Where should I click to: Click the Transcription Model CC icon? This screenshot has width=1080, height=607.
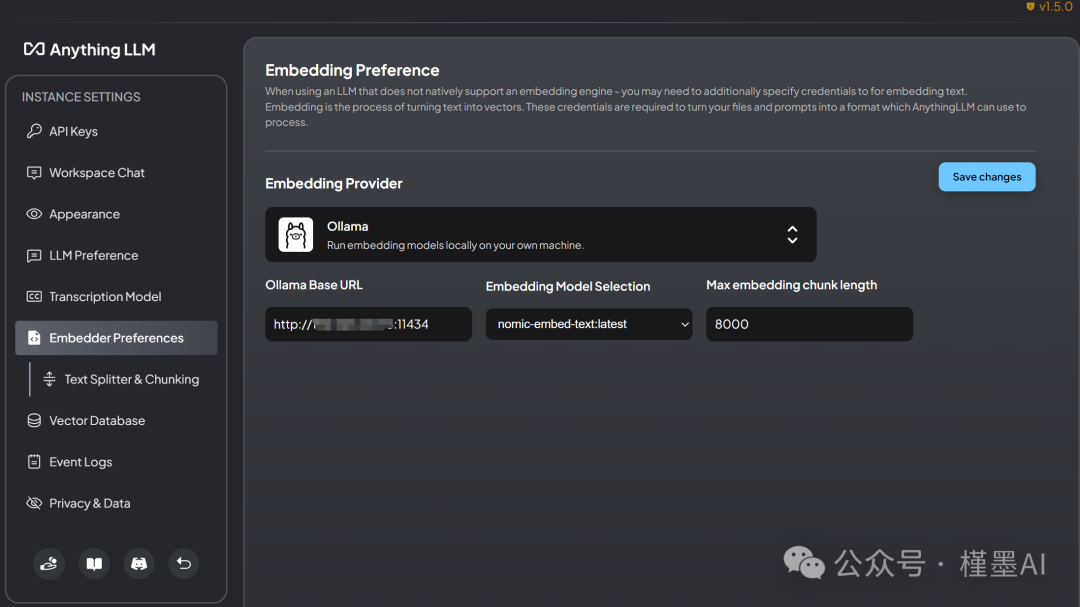pos(34,296)
